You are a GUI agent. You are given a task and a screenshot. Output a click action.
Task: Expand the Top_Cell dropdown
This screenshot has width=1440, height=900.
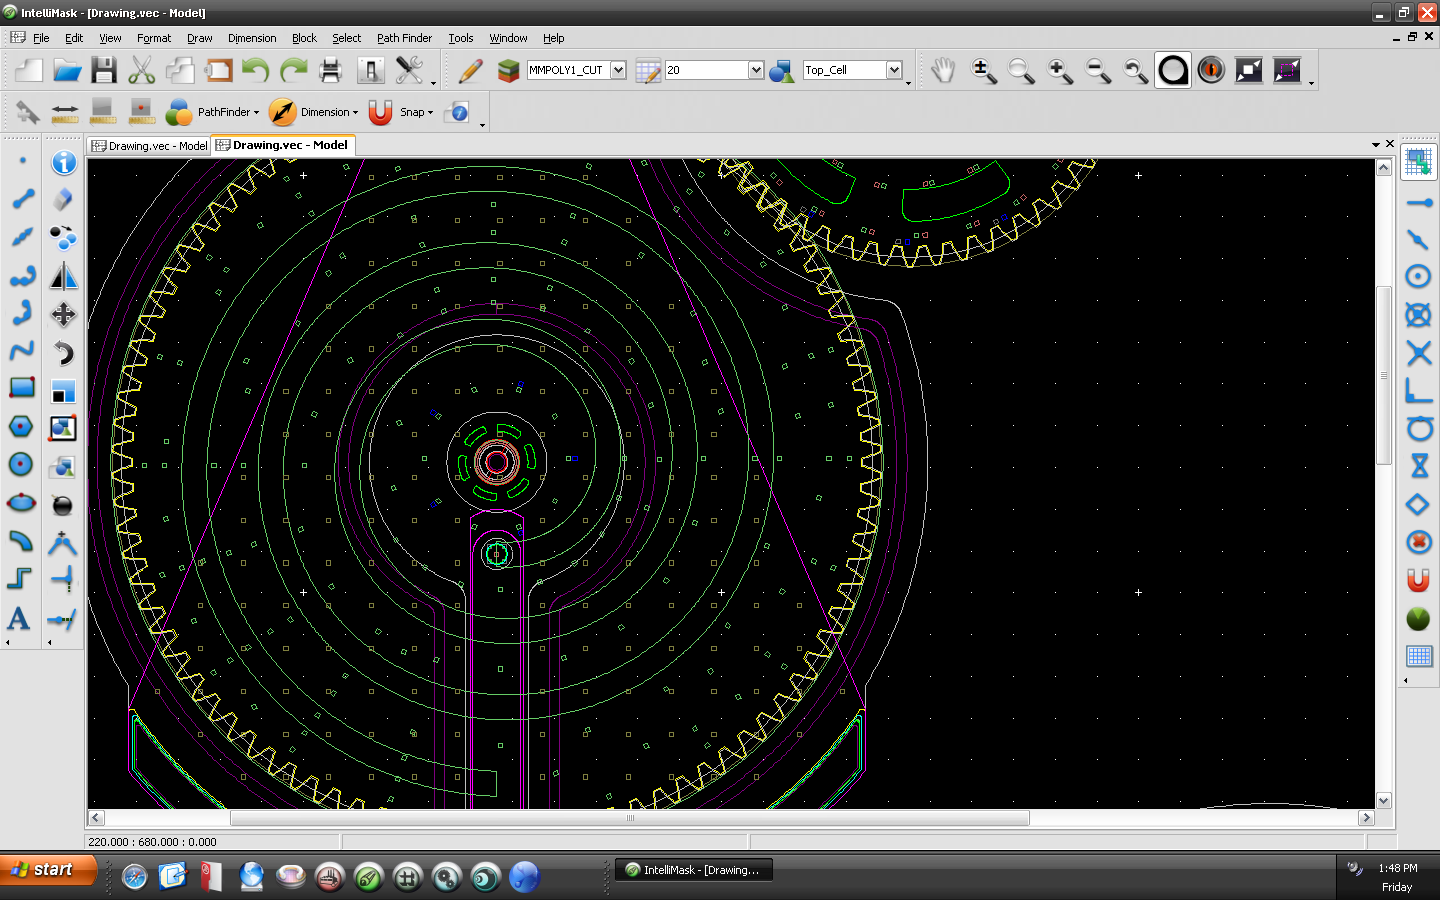[894, 70]
